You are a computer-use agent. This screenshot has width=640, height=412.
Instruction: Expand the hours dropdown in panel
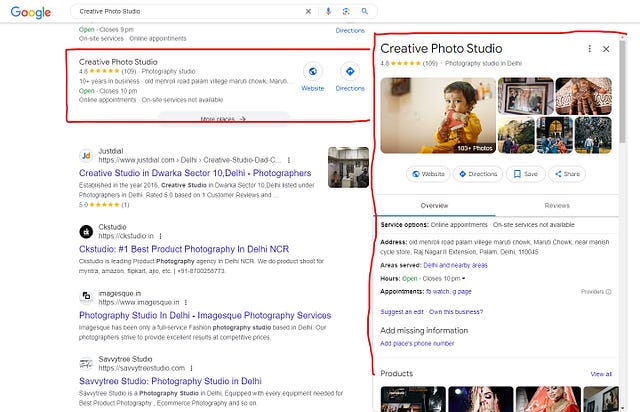[463, 278]
